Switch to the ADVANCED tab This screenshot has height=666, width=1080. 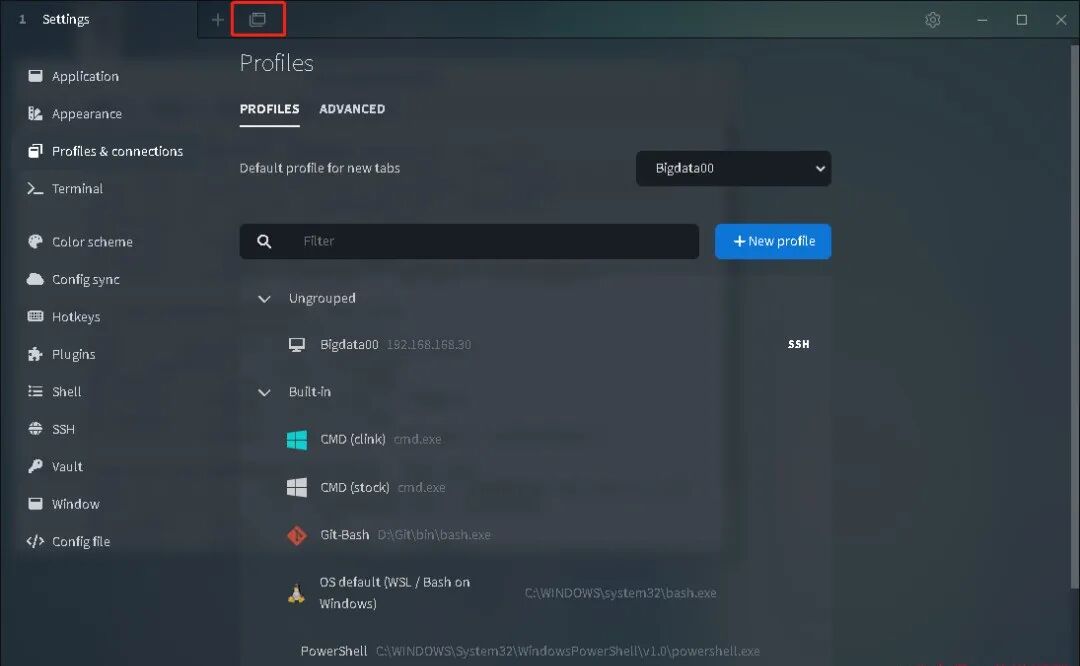(352, 109)
